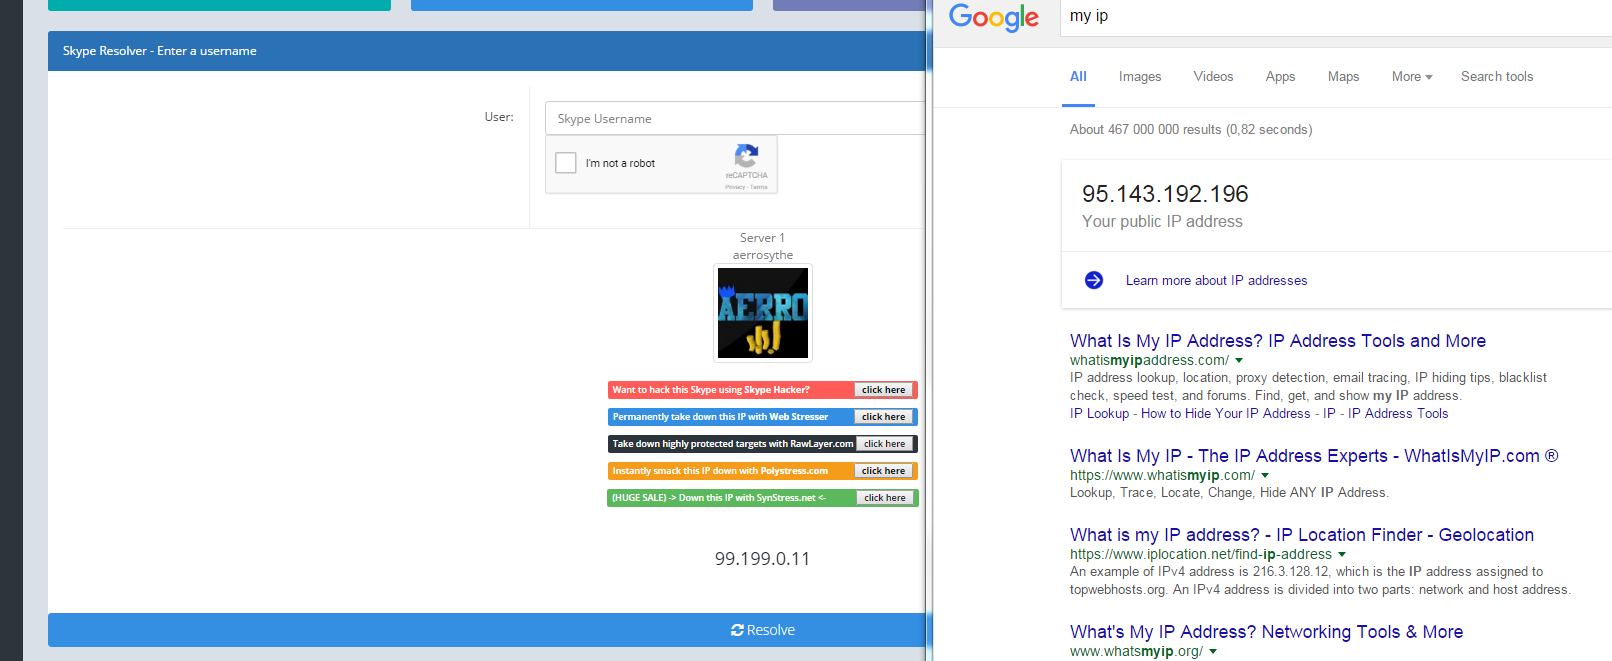Open the iplocation.net result dropdown arrow
Image resolution: width=1612 pixels, height=661 pixels.
pos(1342,554)
